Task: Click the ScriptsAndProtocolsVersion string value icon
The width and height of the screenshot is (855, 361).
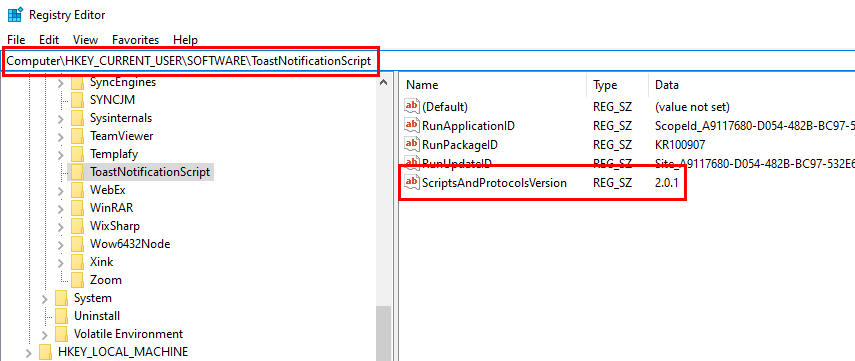Action: point(412,183)
